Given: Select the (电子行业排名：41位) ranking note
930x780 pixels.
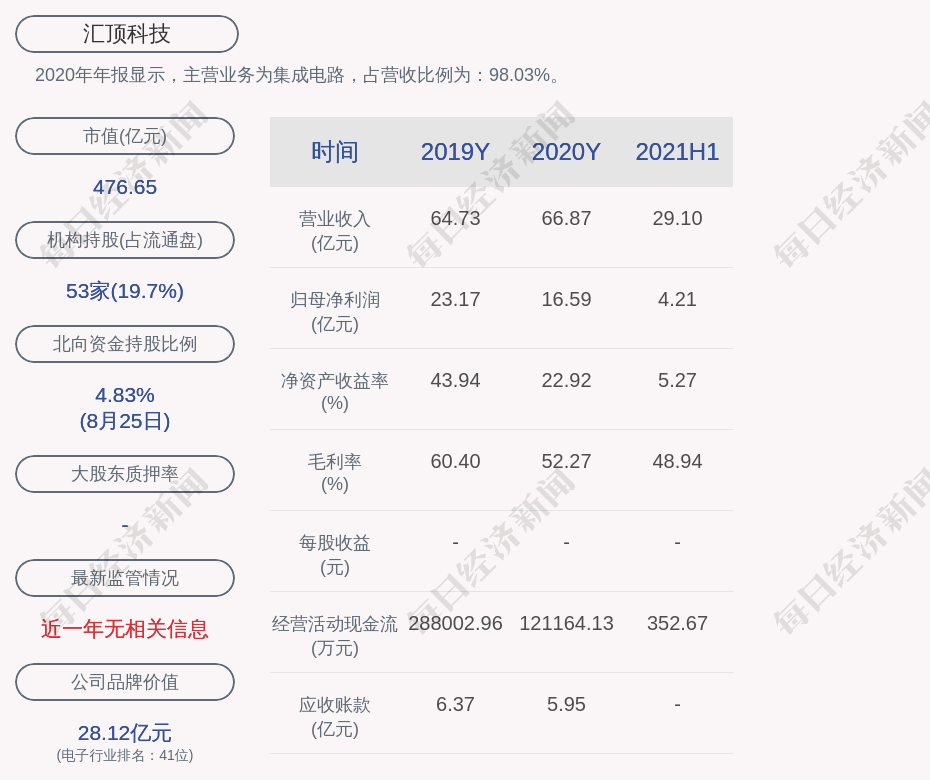Looking at the screenshot, I should 125,755.
